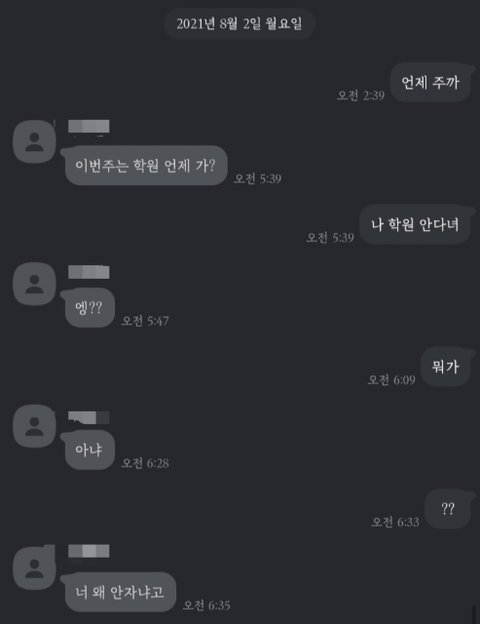This screenshot has width=480, height=624.
Task: Click blurred sender name above '아냐' bubble
Action: pos(88,418)
